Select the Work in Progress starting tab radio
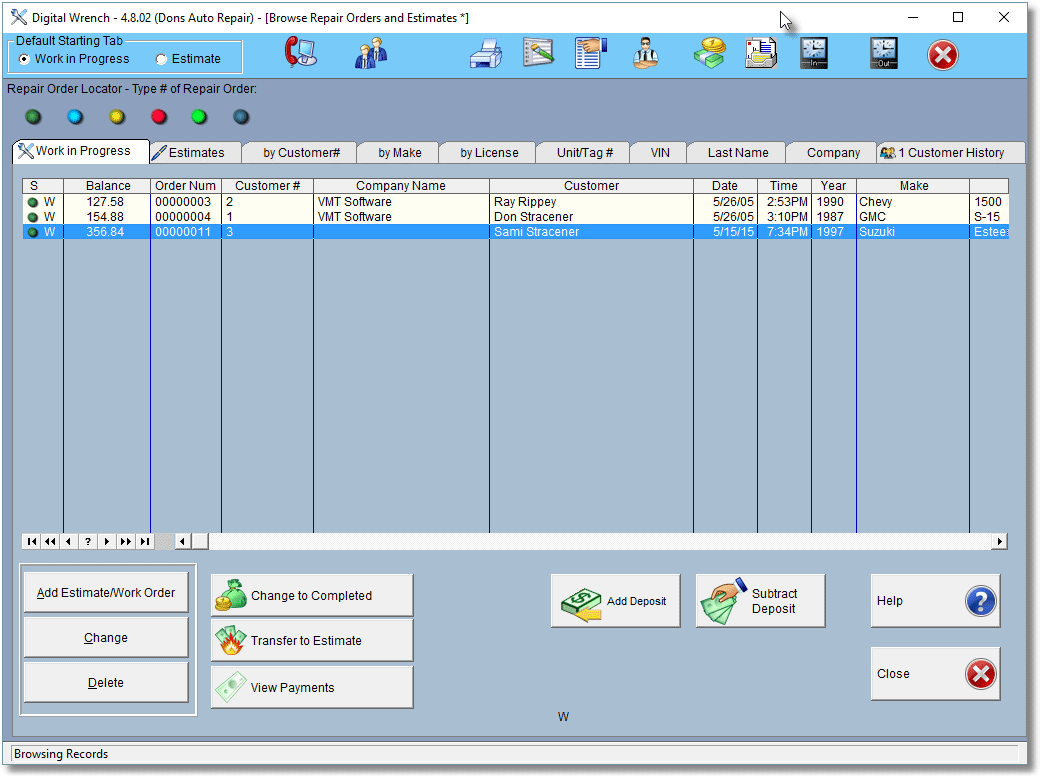This screenshot has width=1042, height=779. click(22, 59)
